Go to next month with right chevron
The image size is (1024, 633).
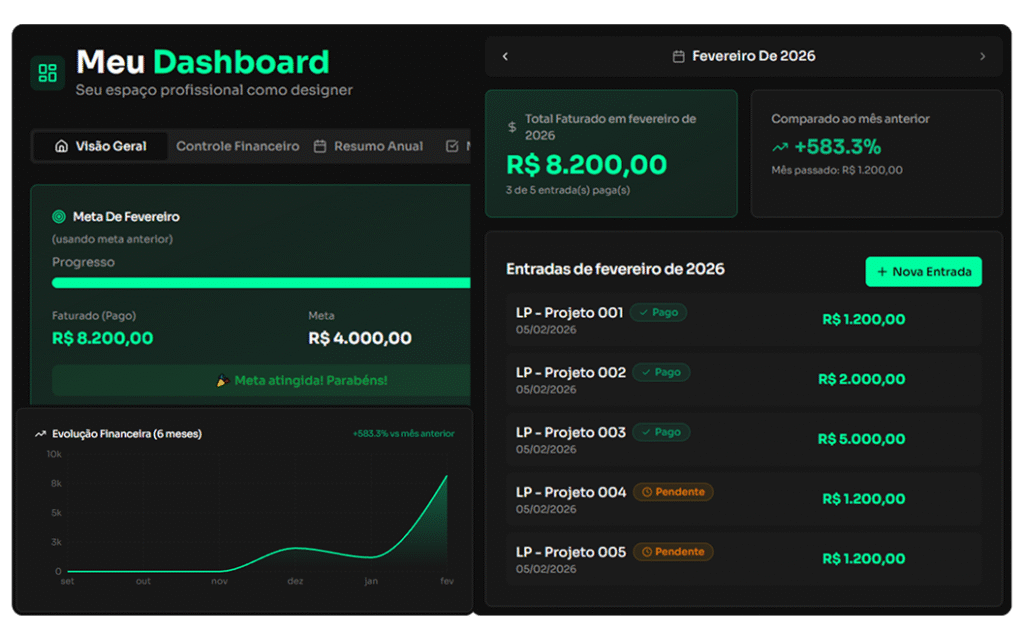pyautogui.click(x=982, y=57)
